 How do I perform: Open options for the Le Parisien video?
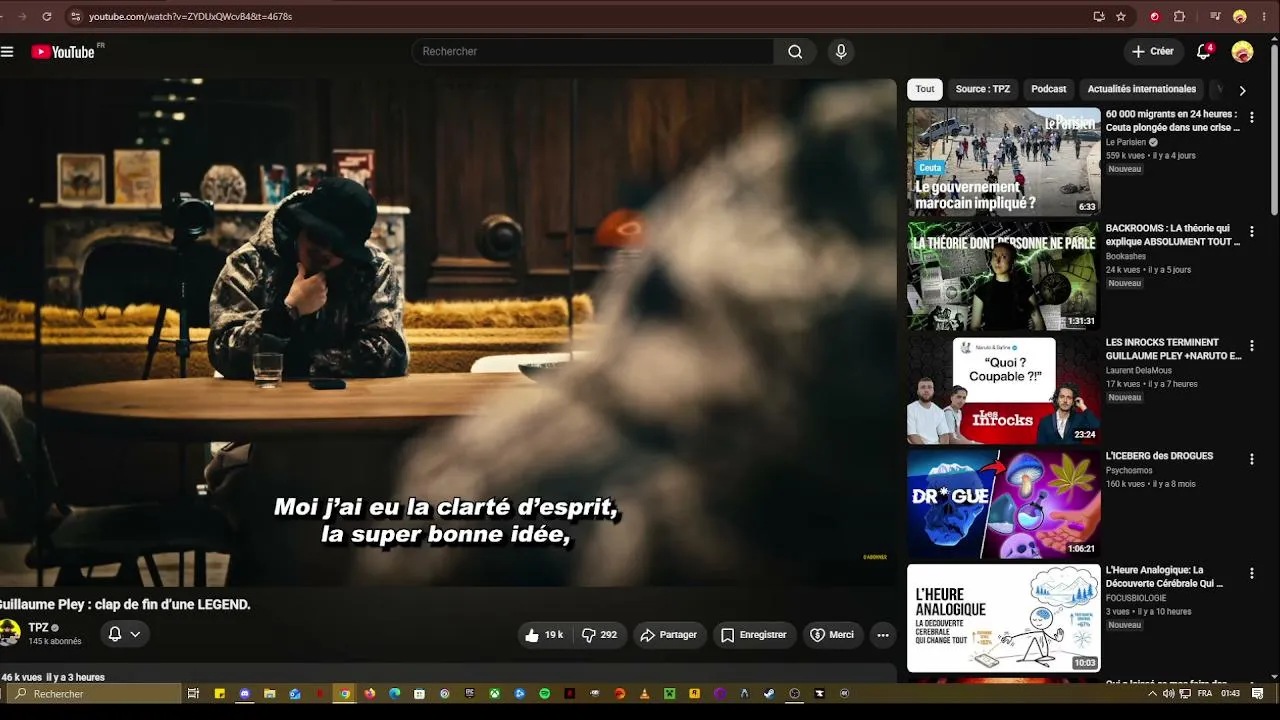[1251, 118]
